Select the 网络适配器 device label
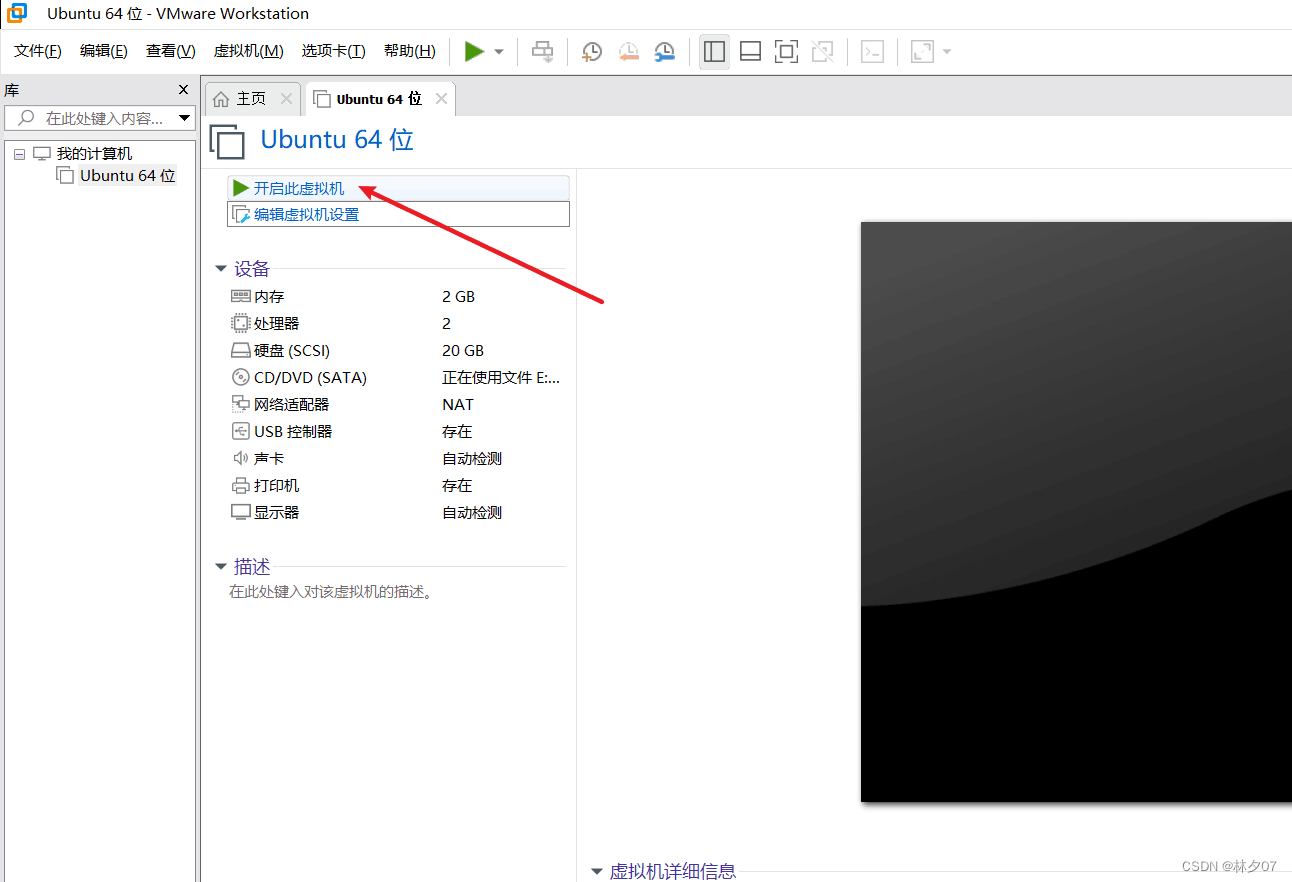The width and height of the screenshot is (1292, 882). pyautogui.click(x=292, y=405)
